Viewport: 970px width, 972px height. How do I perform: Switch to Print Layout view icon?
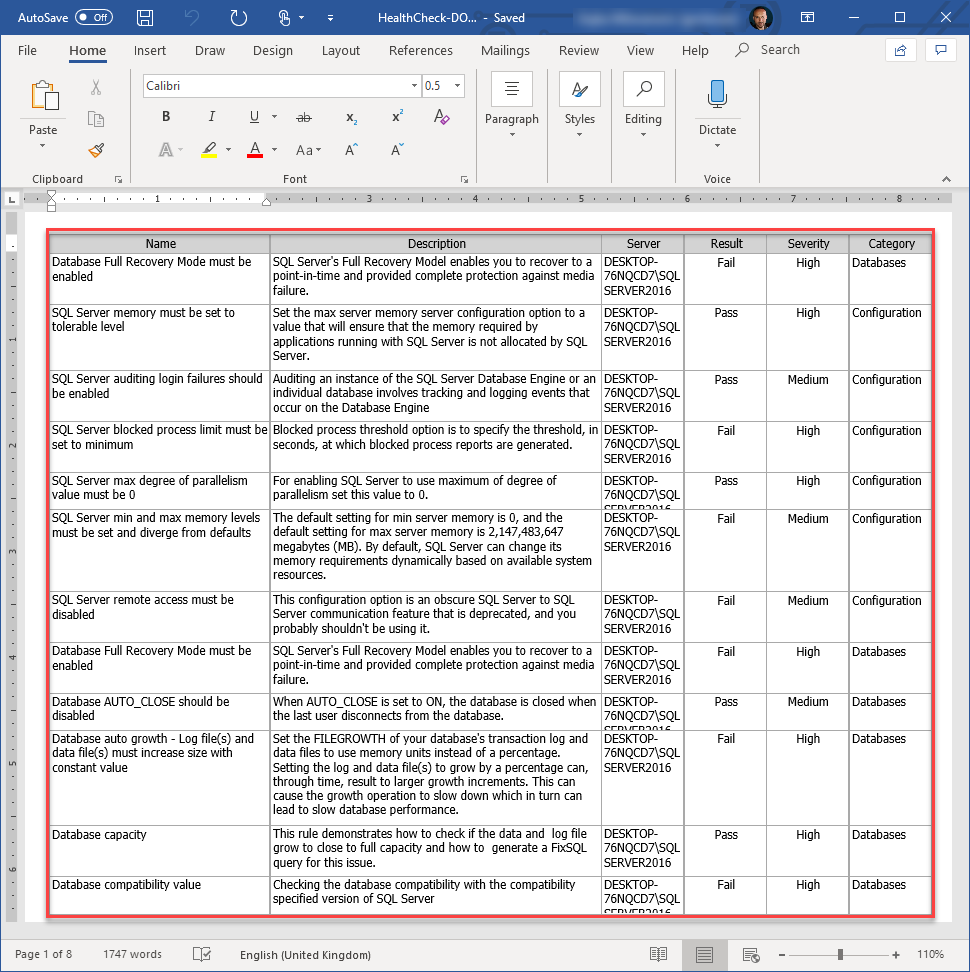tap(704, 955)
